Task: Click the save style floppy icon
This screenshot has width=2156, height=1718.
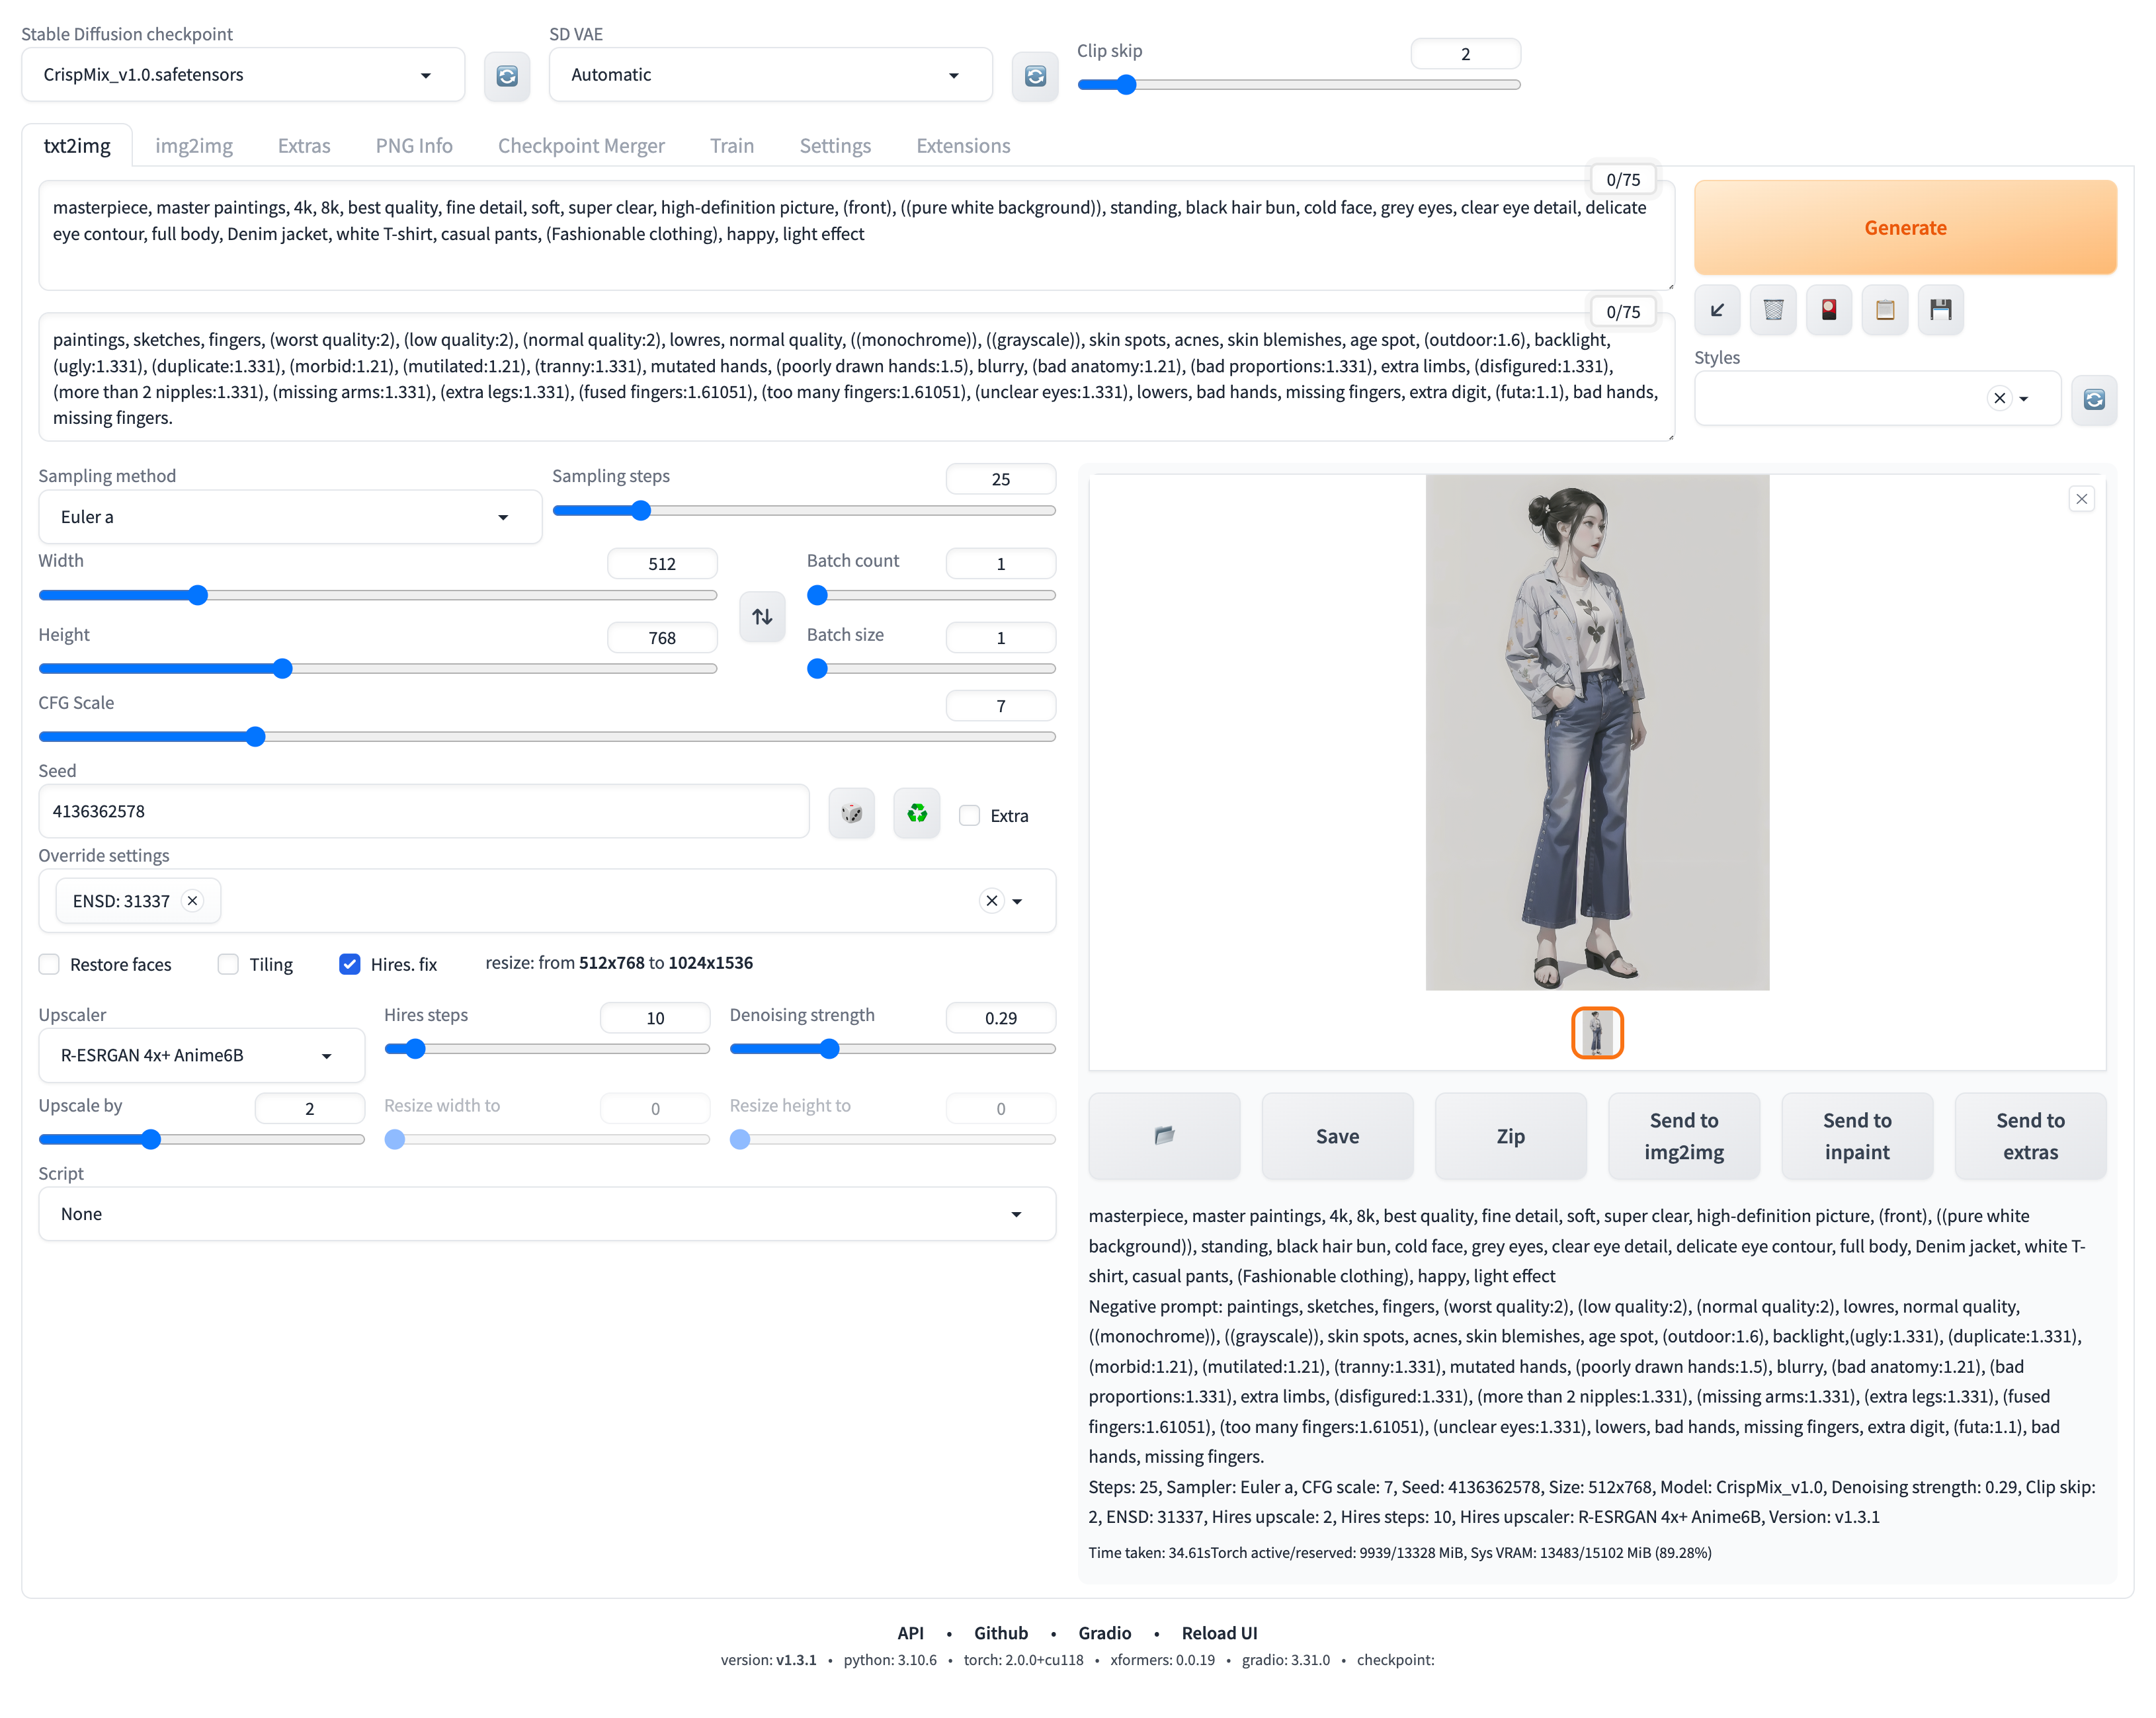Action: (1940, 310)
